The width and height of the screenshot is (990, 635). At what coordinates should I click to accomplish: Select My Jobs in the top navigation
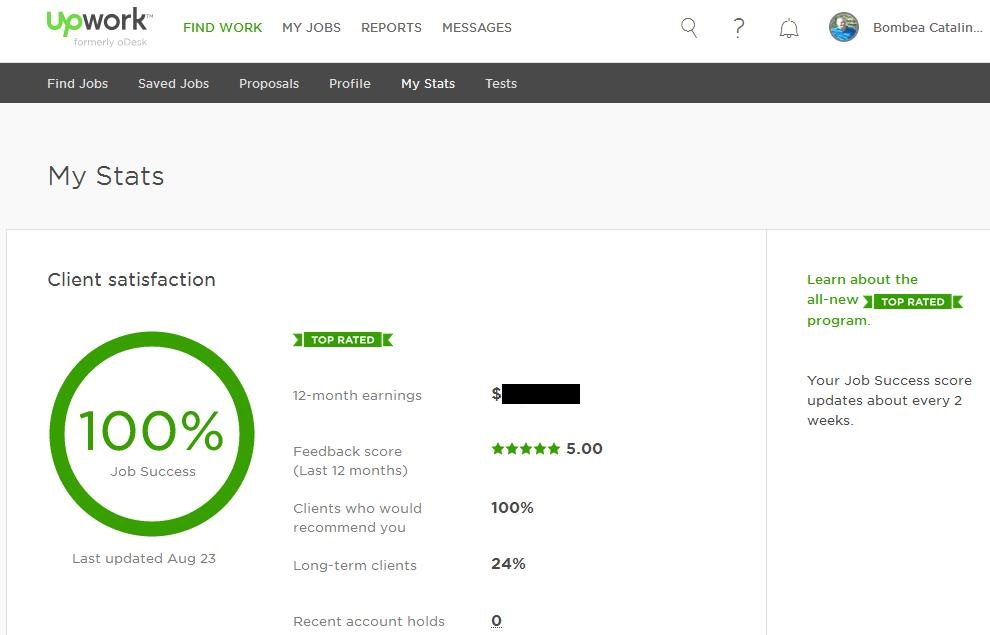311,27
